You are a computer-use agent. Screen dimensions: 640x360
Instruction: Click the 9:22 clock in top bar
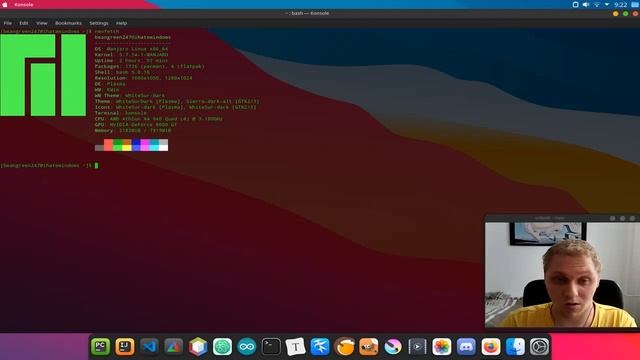coord(620,4)
